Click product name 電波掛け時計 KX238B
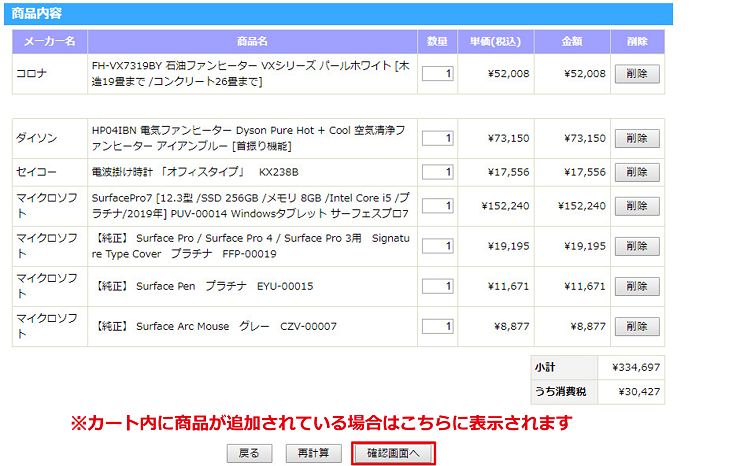Image resolution: width=738 pixels, height=466 pixels. (195, 172)
